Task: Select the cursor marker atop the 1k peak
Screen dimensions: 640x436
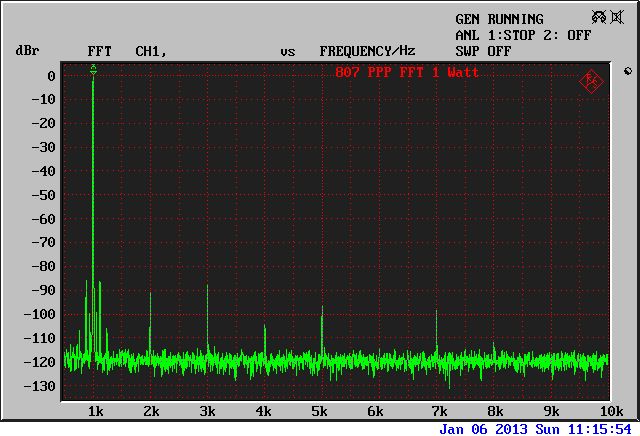Action: [93, 69]
